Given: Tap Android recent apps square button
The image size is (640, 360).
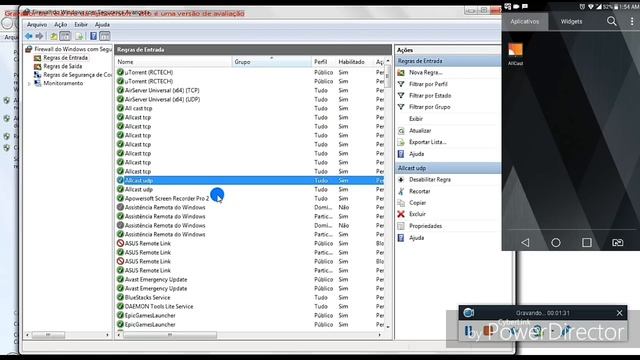Looking at the screenshot, I should coord(587,243).
